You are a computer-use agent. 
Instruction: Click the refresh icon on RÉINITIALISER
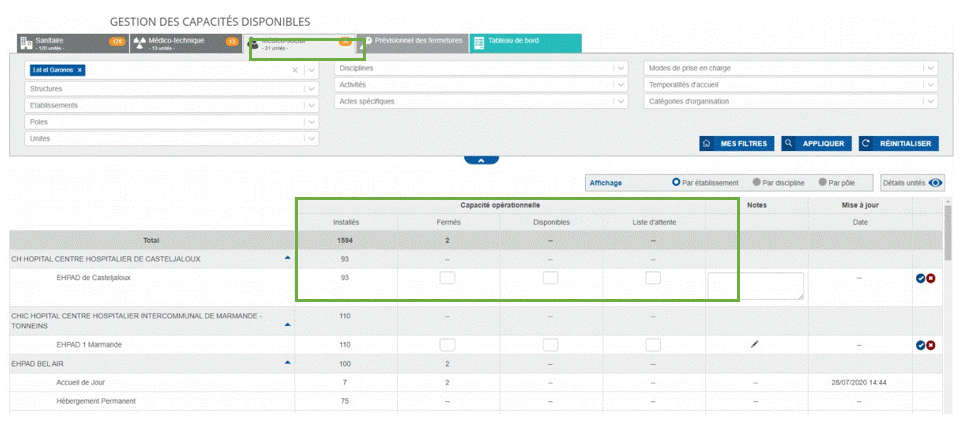pyautogui.click(x=866, y=143)
